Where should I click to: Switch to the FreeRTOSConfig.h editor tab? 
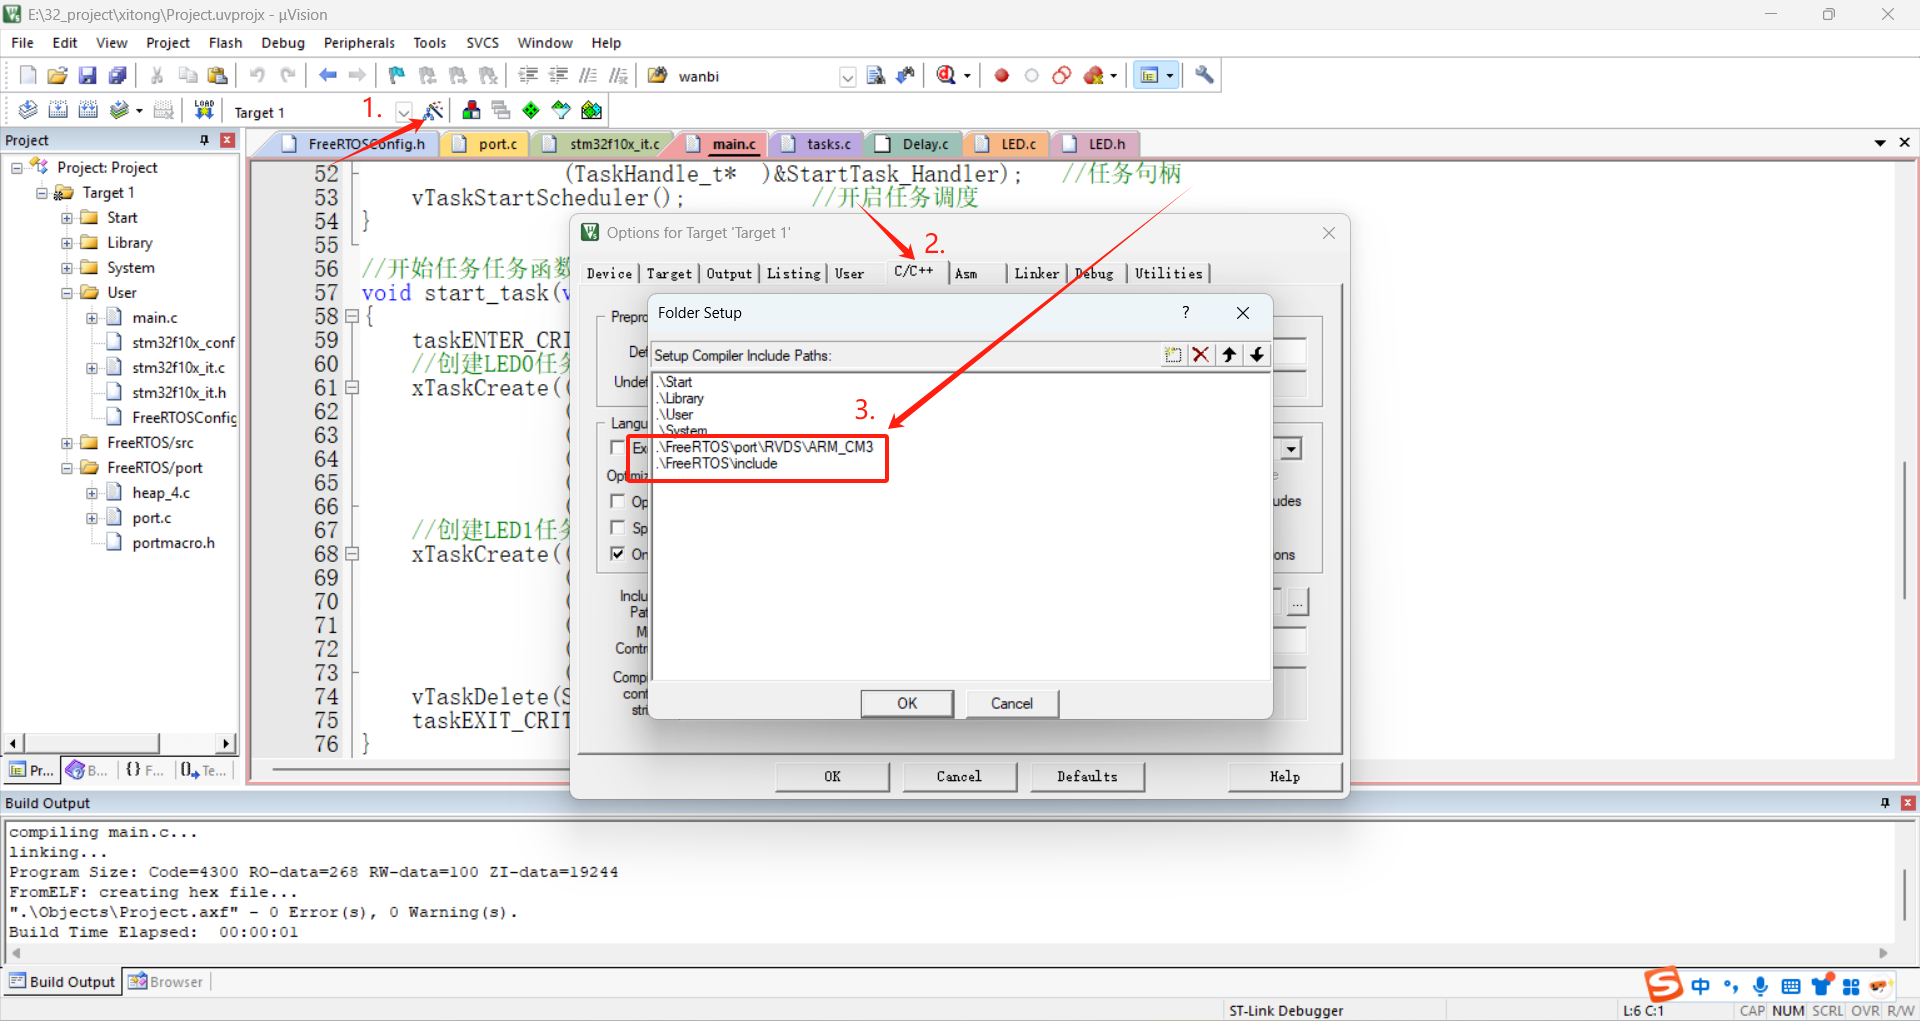click(366, 144)
